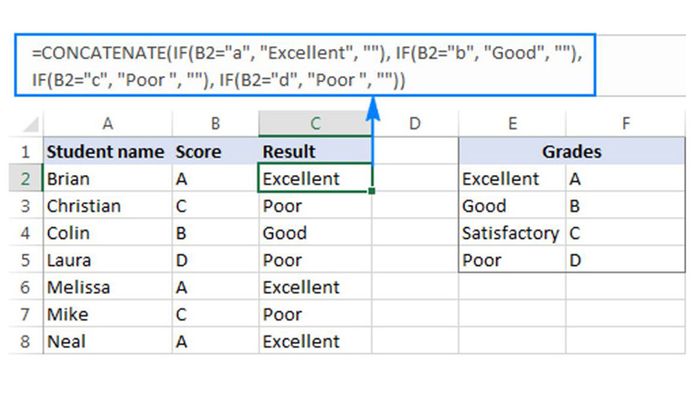This screenshot has width=700, height=394.
Task: Click the select-all corner triangle
Action: click(31, 124)
